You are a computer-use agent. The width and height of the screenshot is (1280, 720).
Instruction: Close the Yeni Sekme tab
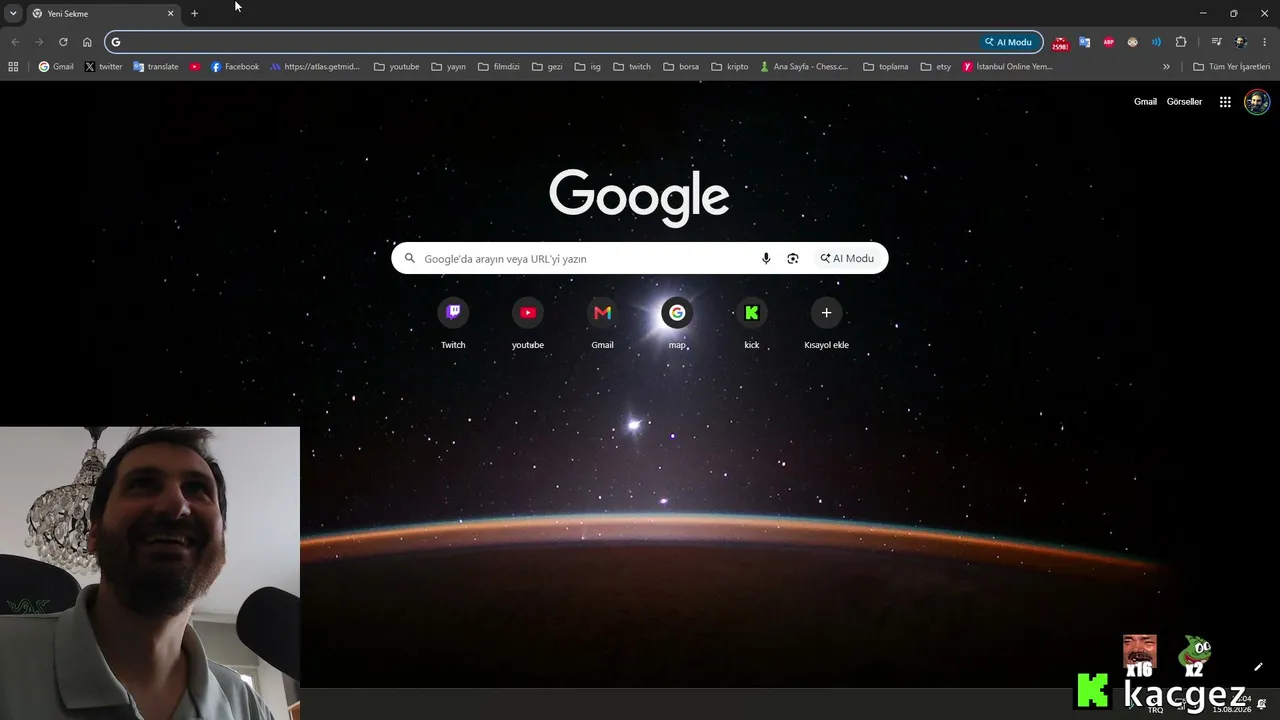170,14
